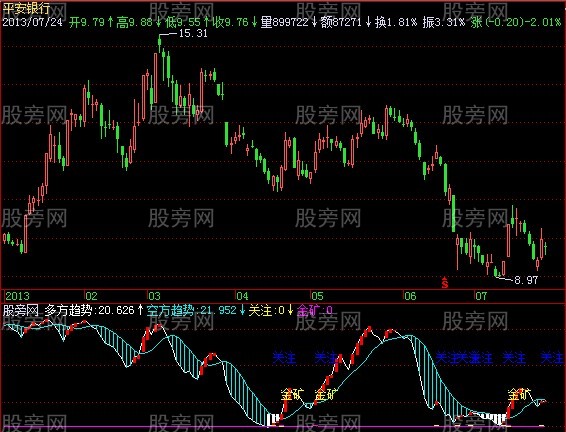The width and height of the screenshot is (566, 432).
Task: Select month 06 on the timeline
Action: pyautogui.click(x=410, y=296)
